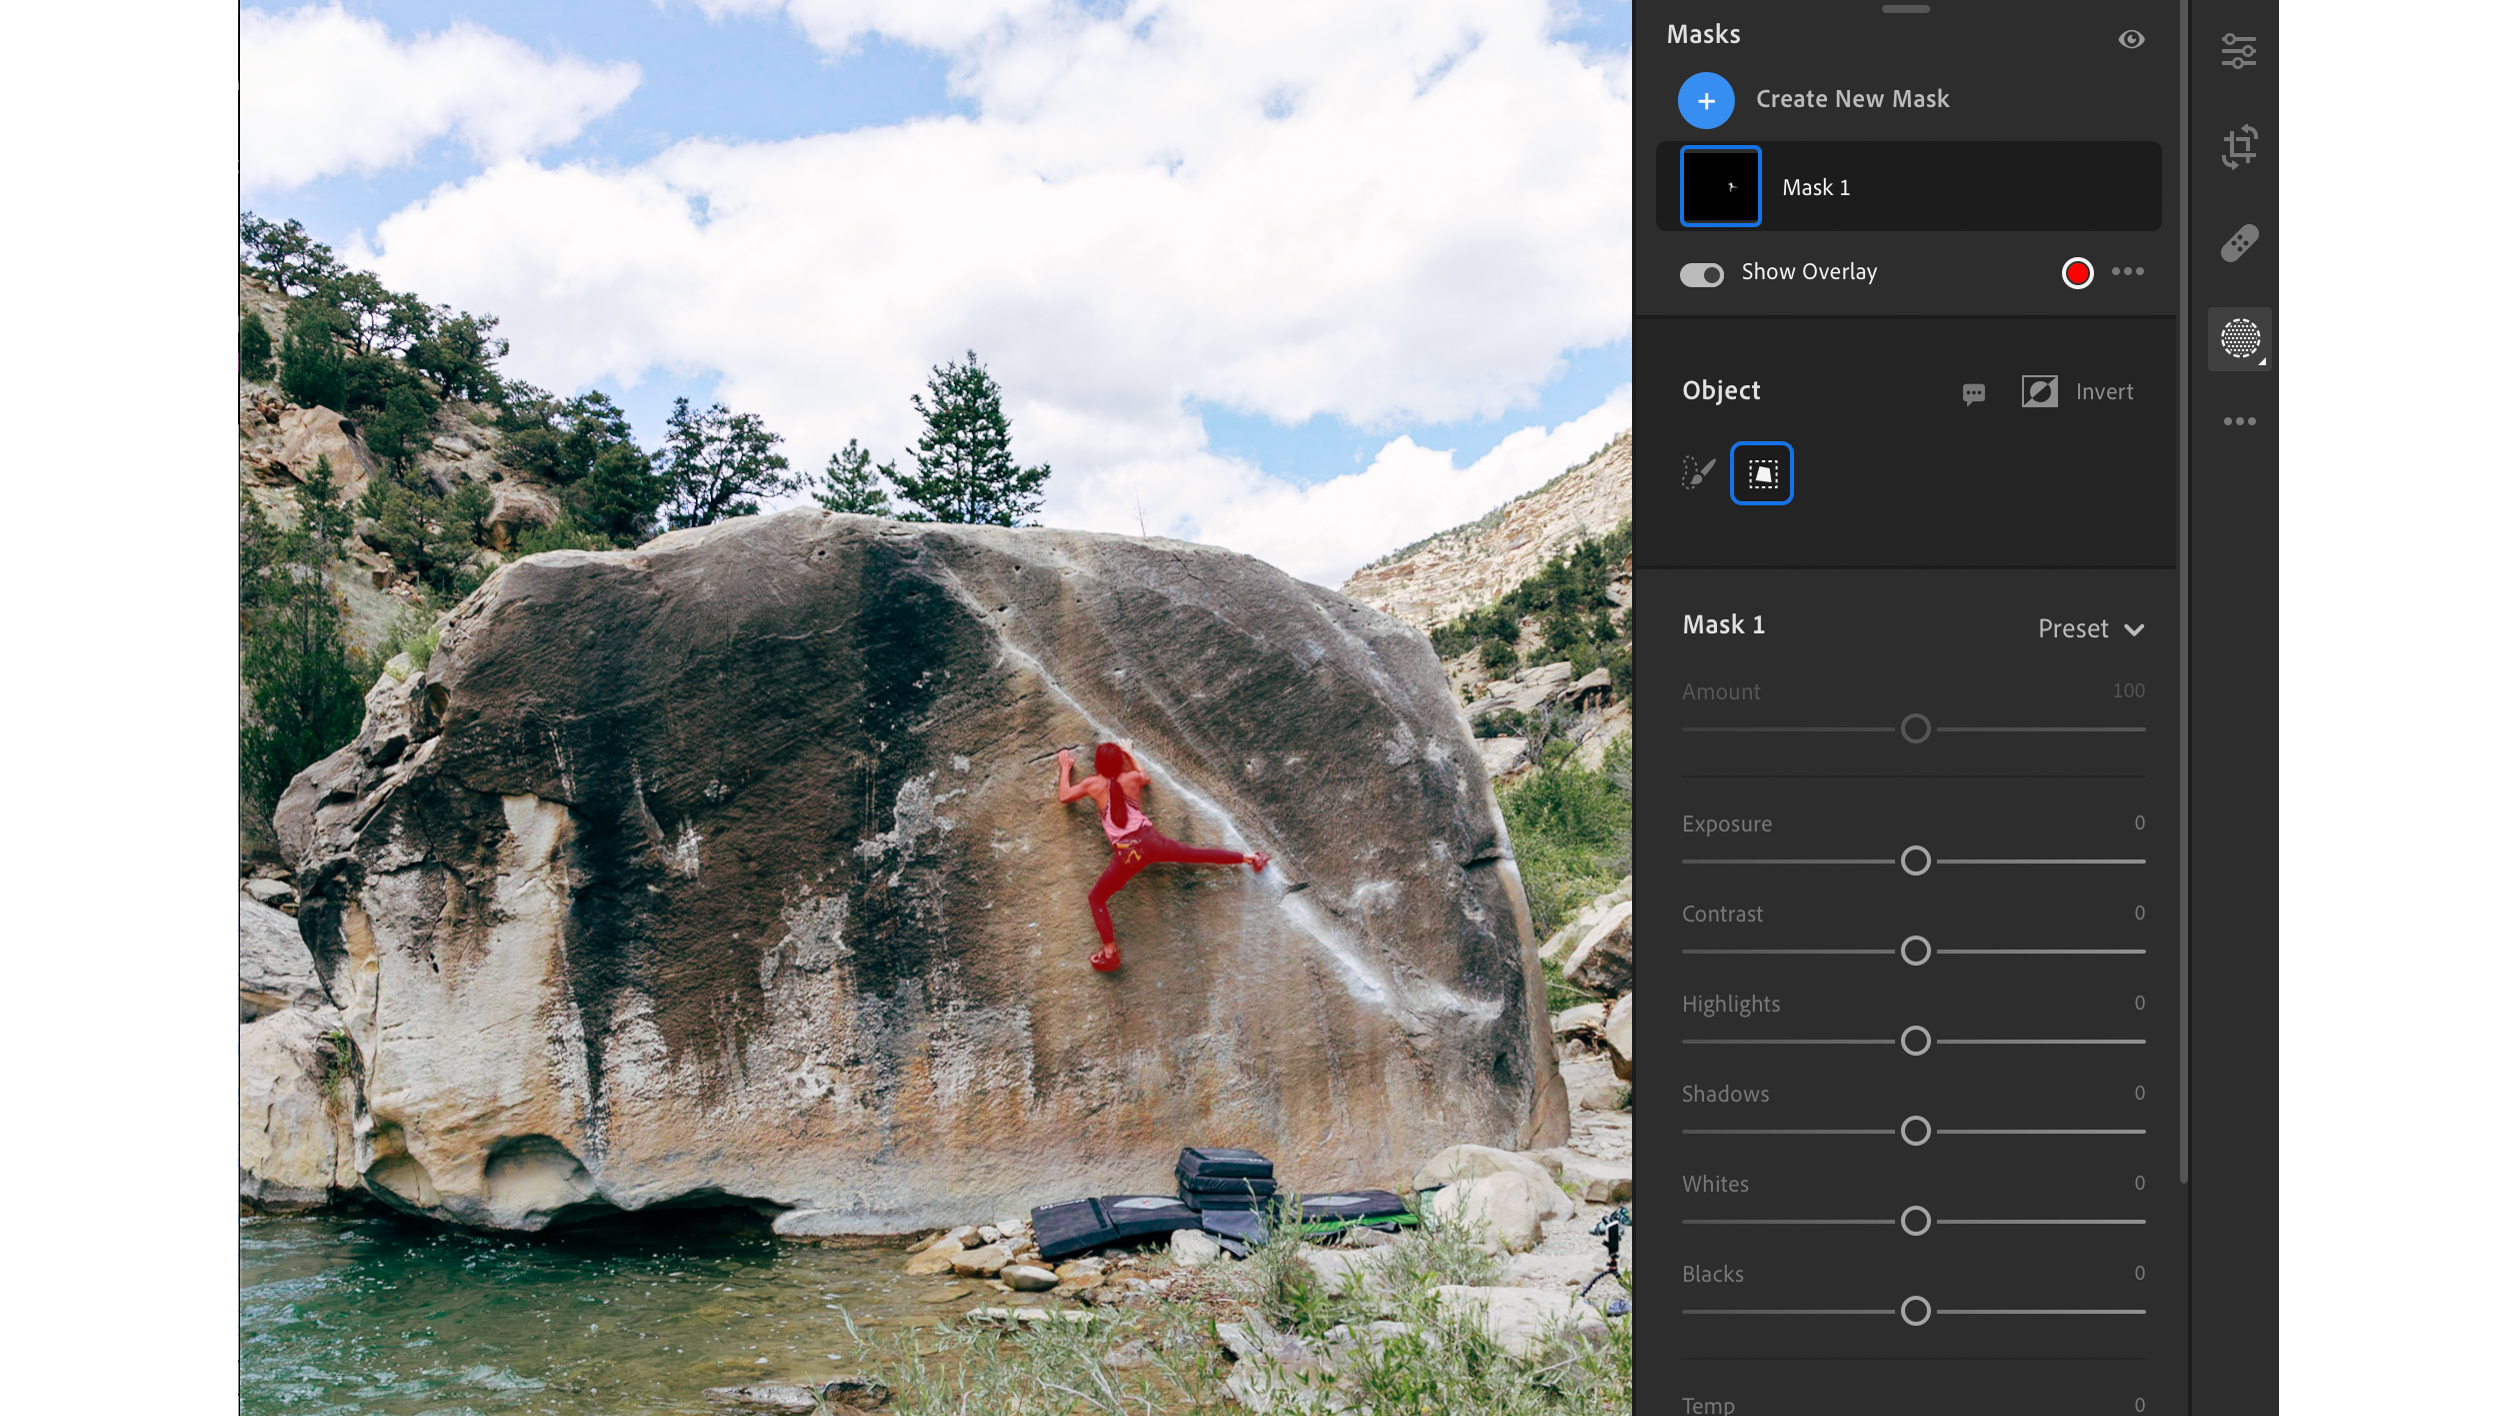Click the Mask 1 thumbnail preview
Screen dimensions: 2517x1416
point(1719,186)
